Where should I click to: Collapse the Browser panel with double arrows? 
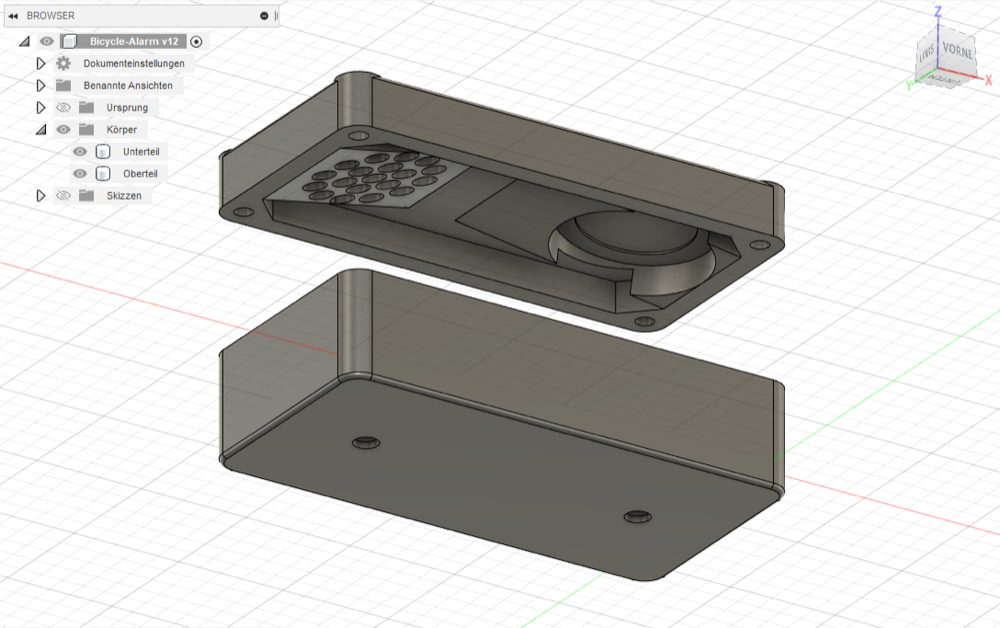pos(13,16)
